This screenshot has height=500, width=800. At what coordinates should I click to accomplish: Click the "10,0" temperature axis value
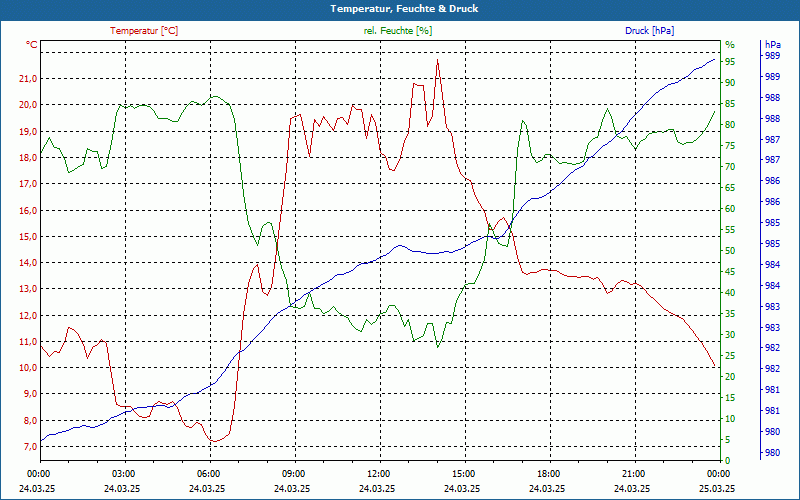[28, 368]
